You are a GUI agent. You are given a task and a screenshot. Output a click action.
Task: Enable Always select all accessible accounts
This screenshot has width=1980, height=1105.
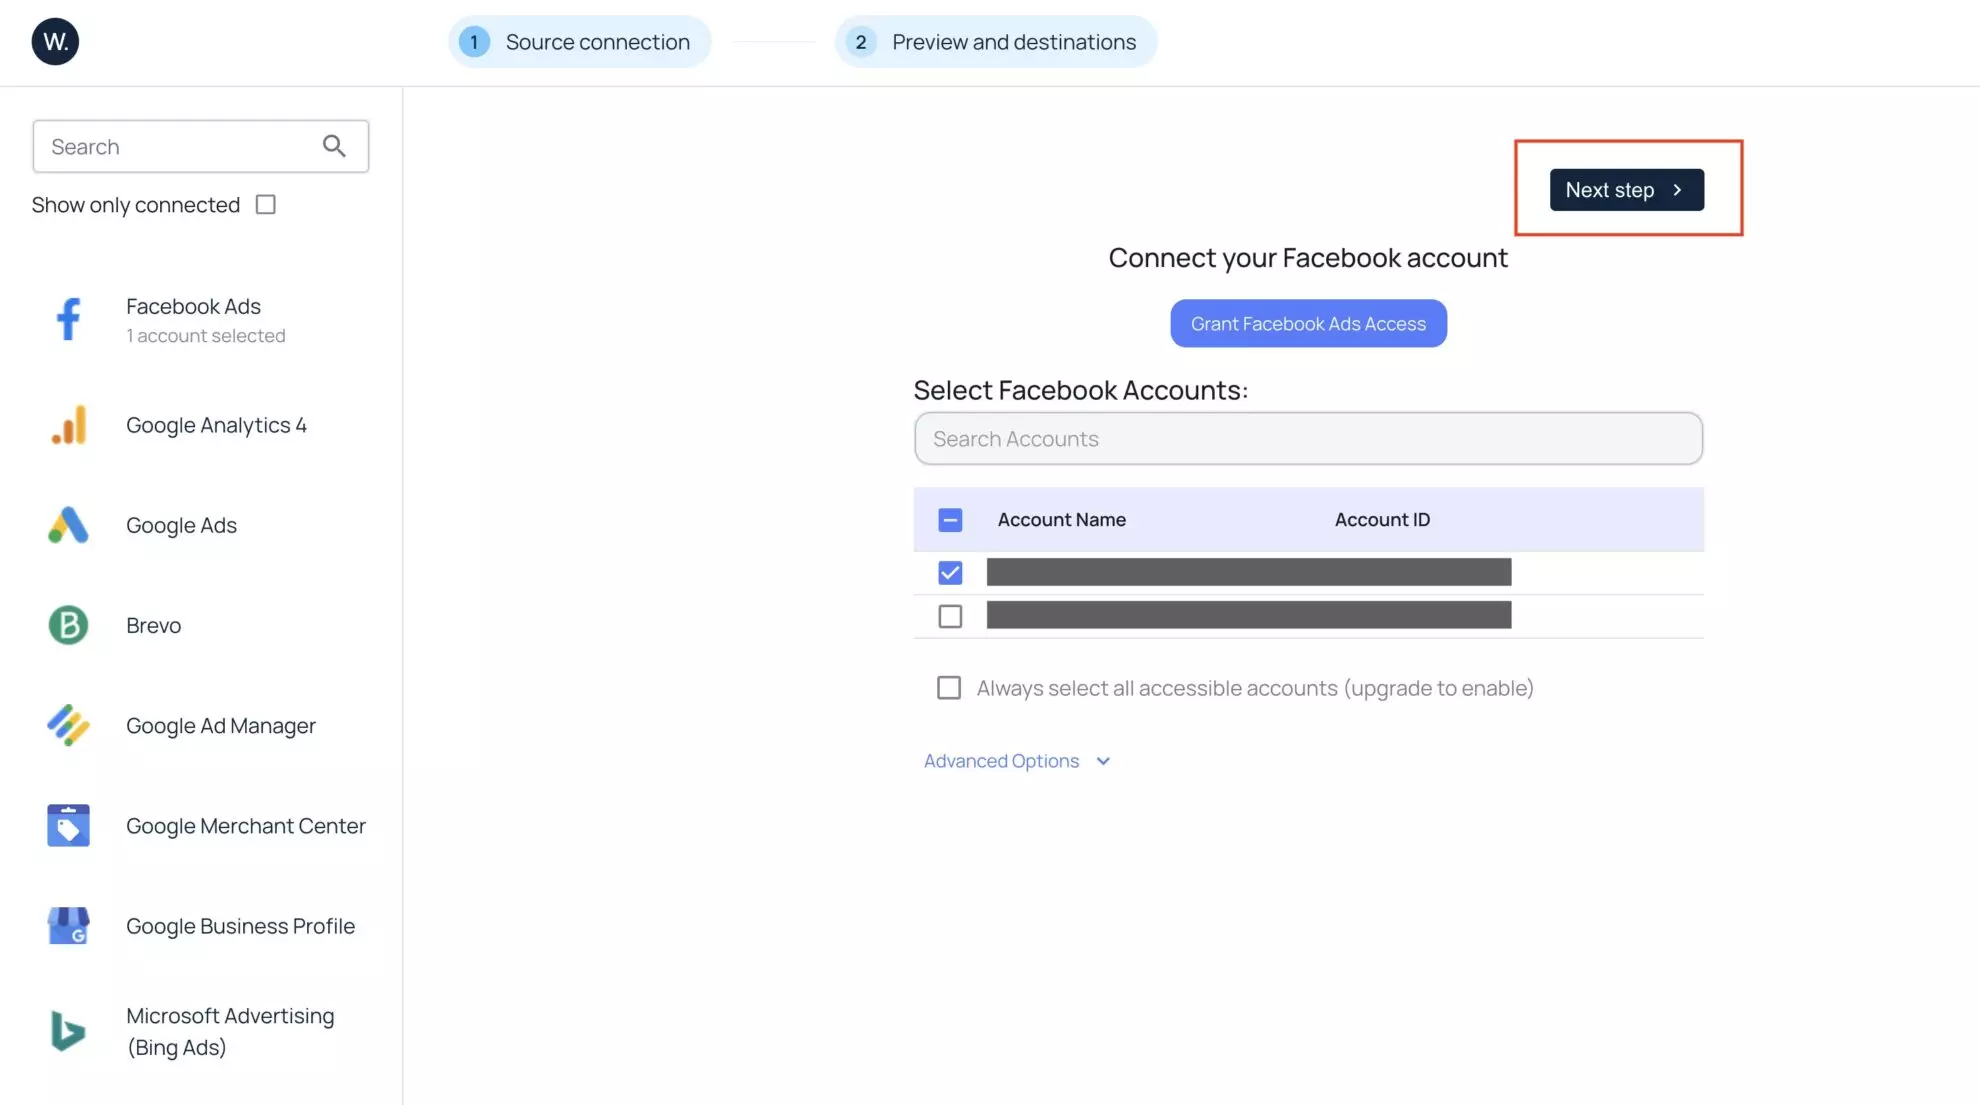[949, 688]
